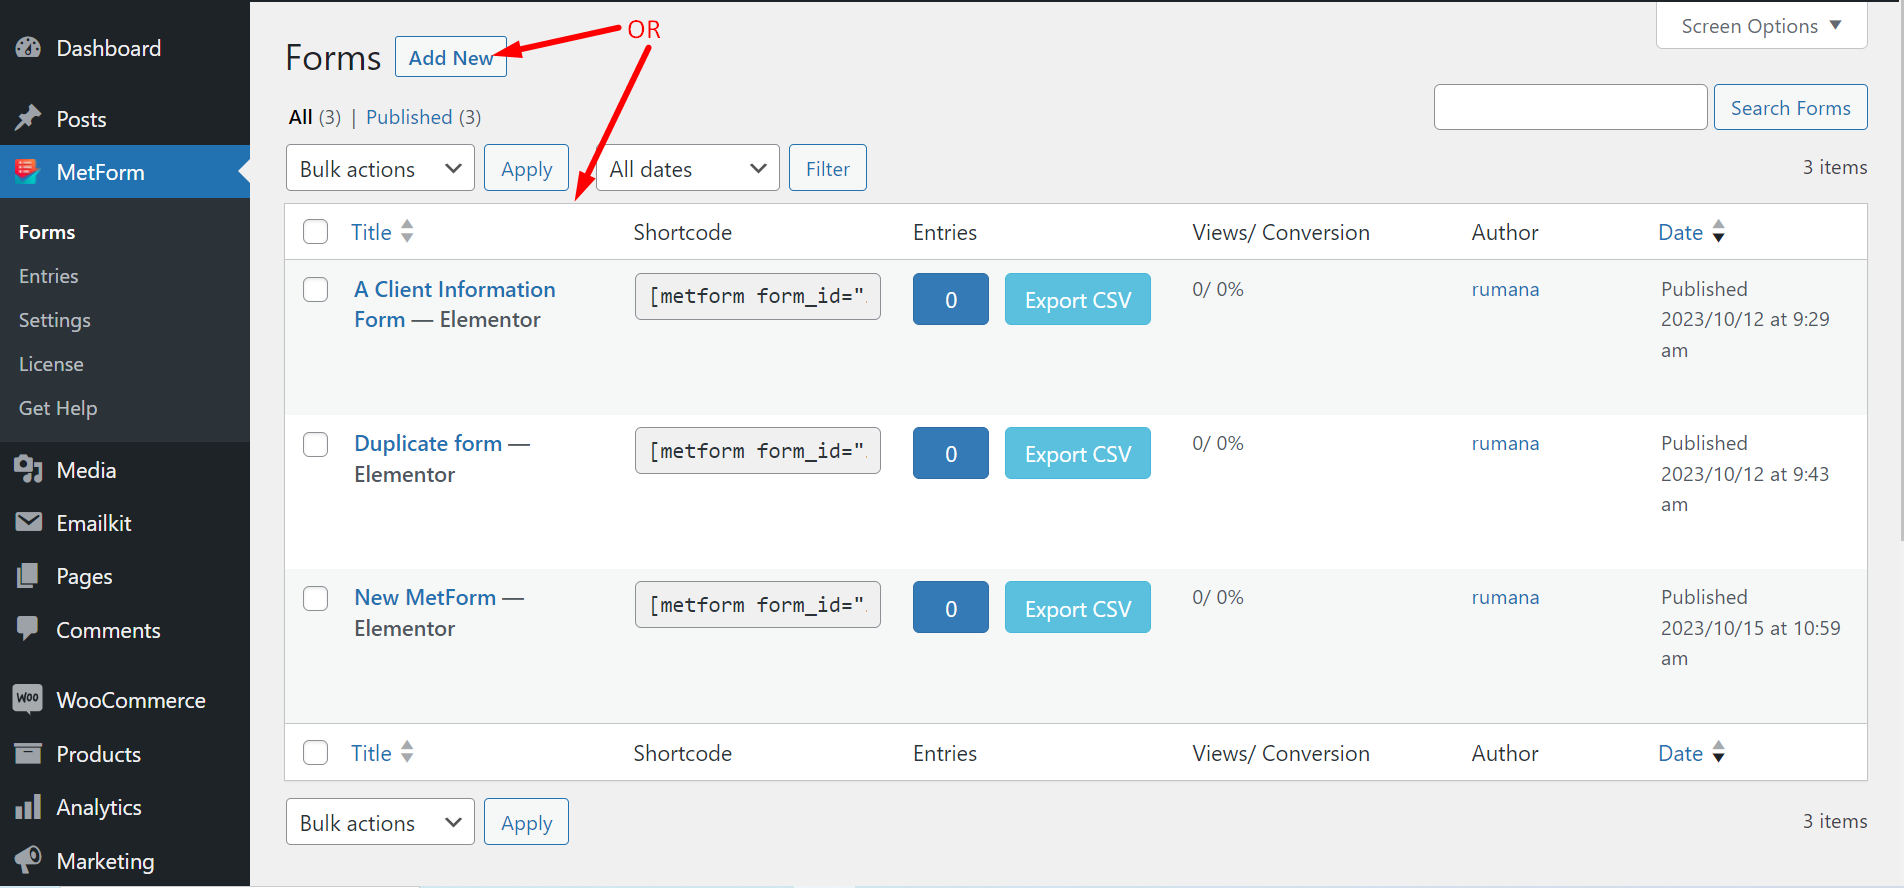This screenshot has height=888, width=1904.
Task: Click author rumana in New MetForm row
Action: coord(1505,597)
